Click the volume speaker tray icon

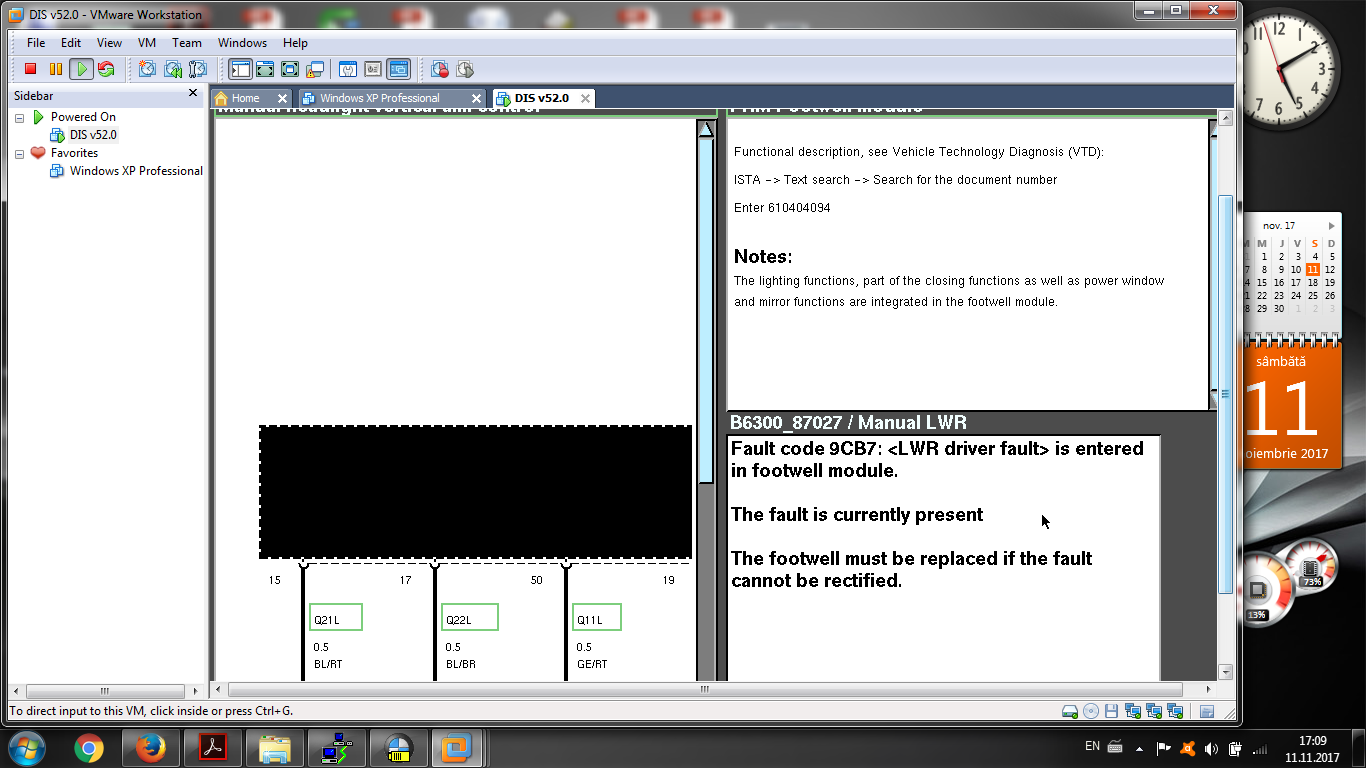[x=1212, y=747]
